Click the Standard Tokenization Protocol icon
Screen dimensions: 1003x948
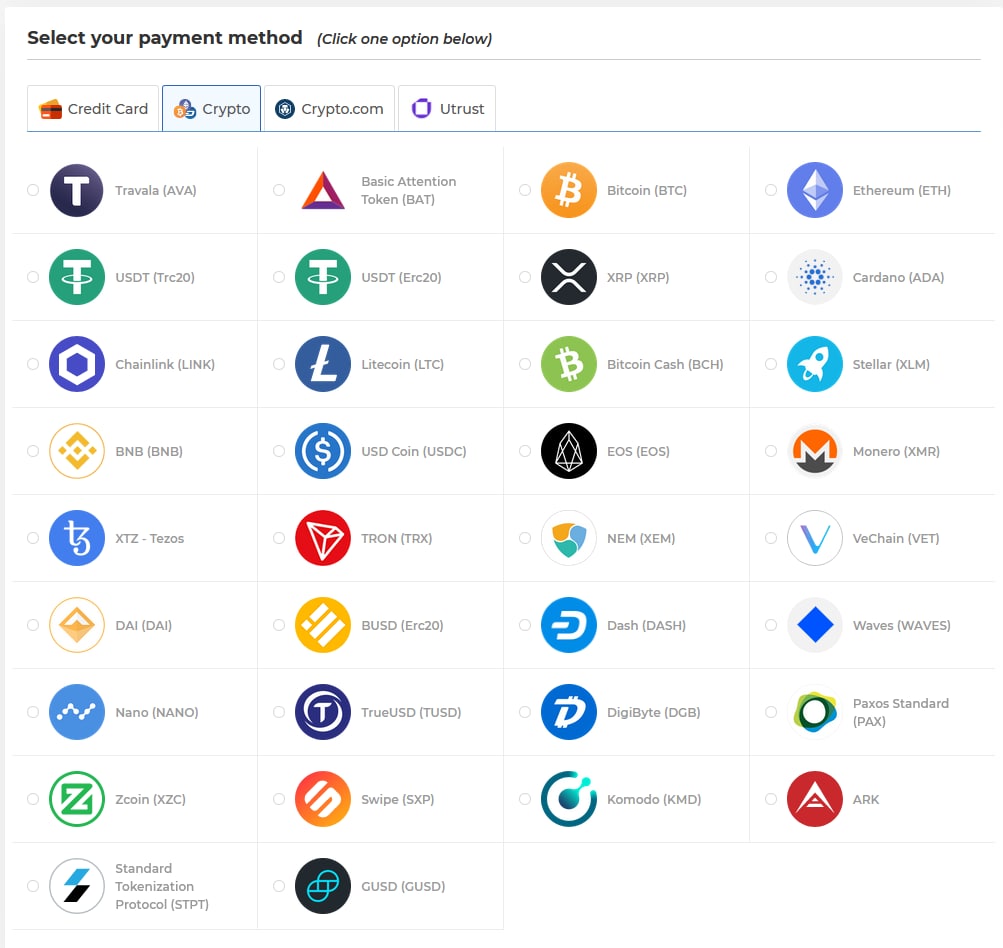(77, 887)
